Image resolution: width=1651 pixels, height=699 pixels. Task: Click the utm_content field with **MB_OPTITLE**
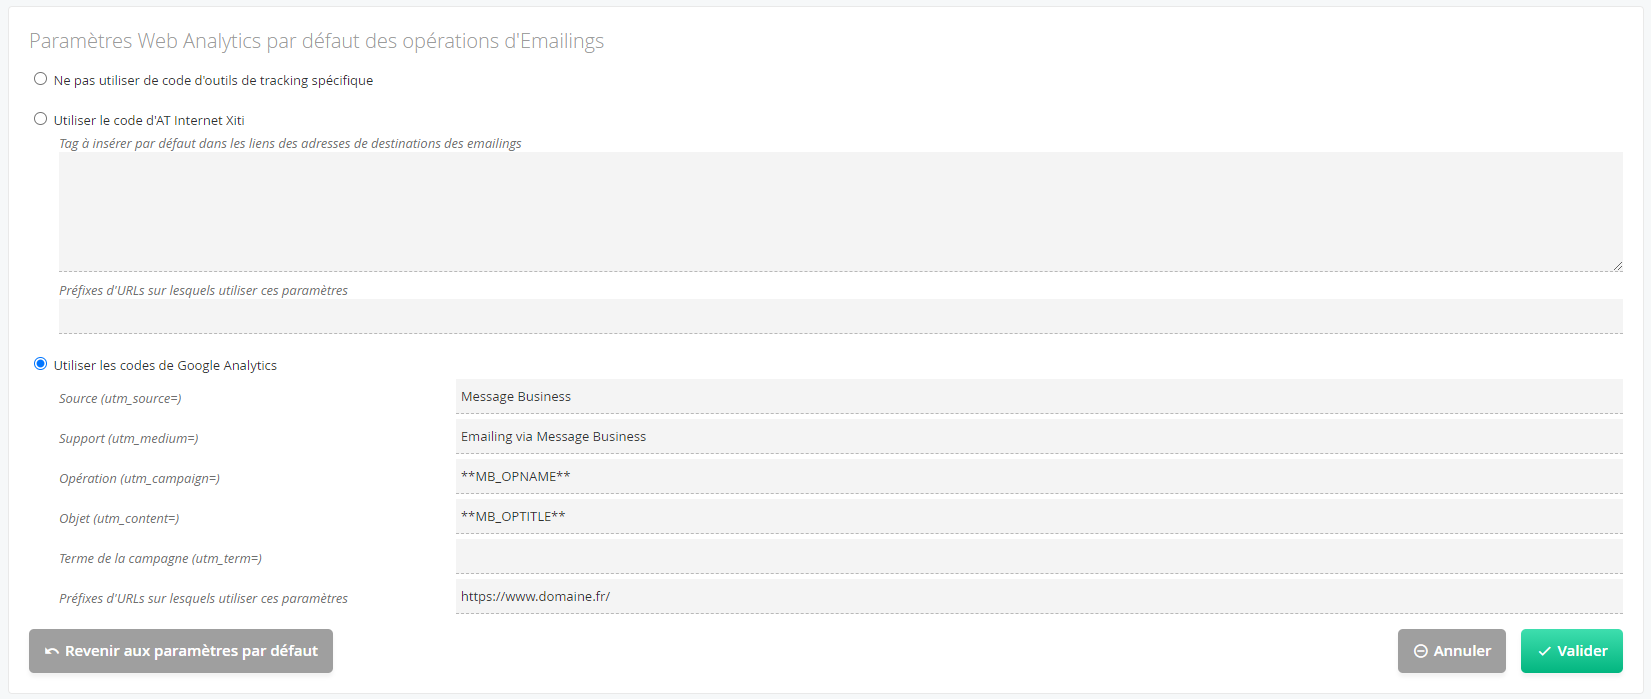pos(1039,516)
